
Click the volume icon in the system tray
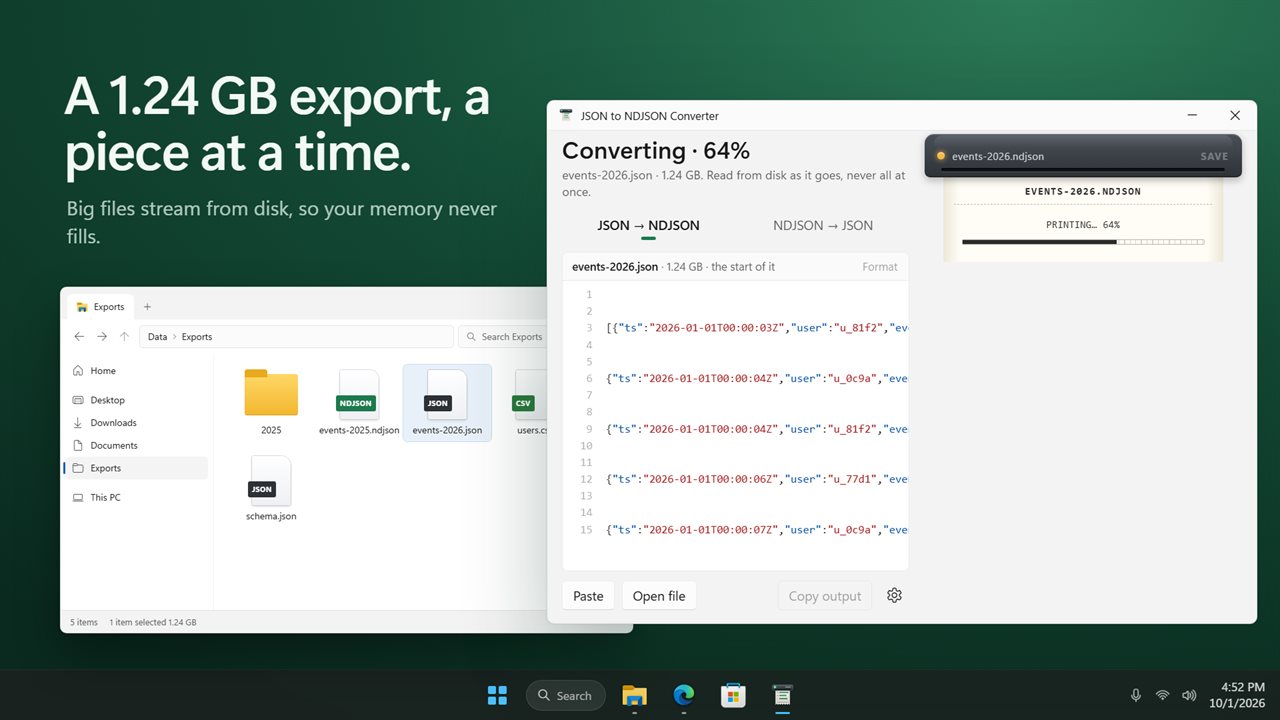coord(1189,695)
